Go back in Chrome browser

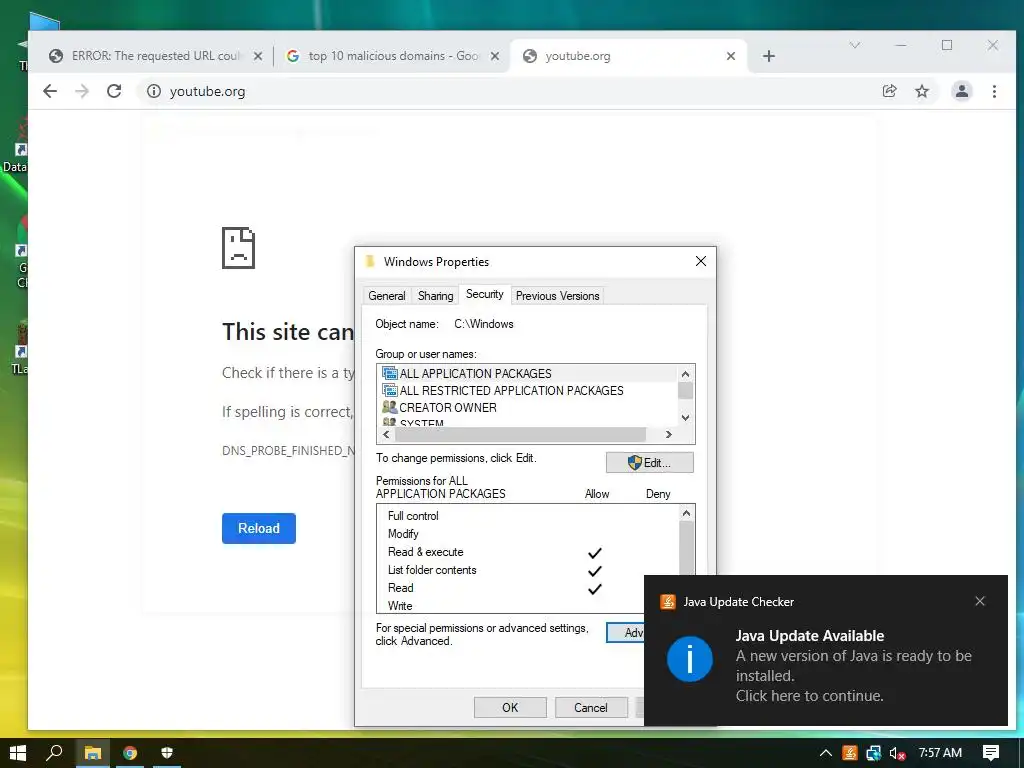pyautogui.click(x=50, y=91)
